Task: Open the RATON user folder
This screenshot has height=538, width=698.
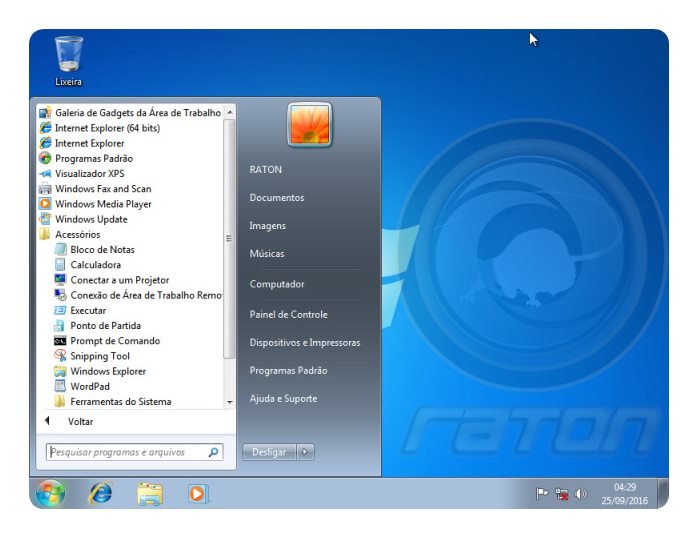Action: [266, 170]
